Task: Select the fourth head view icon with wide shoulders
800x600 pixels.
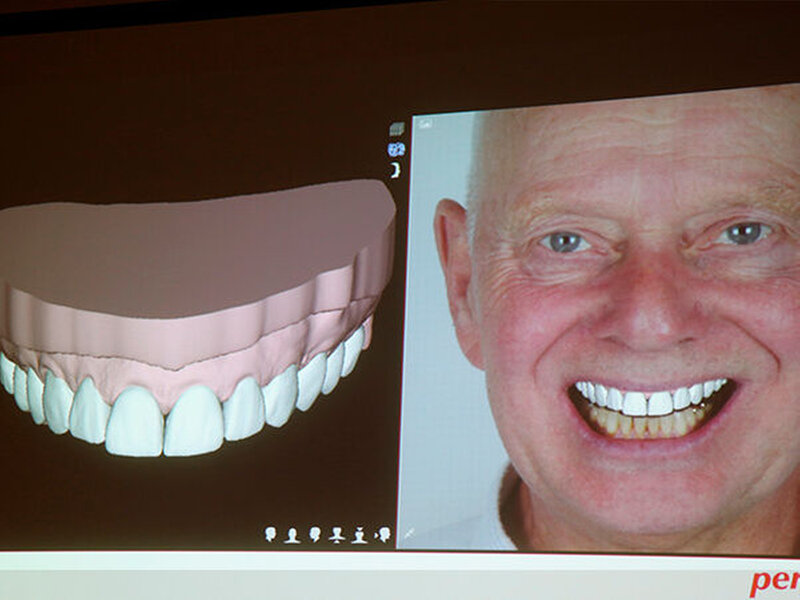Action: (337, 535)
